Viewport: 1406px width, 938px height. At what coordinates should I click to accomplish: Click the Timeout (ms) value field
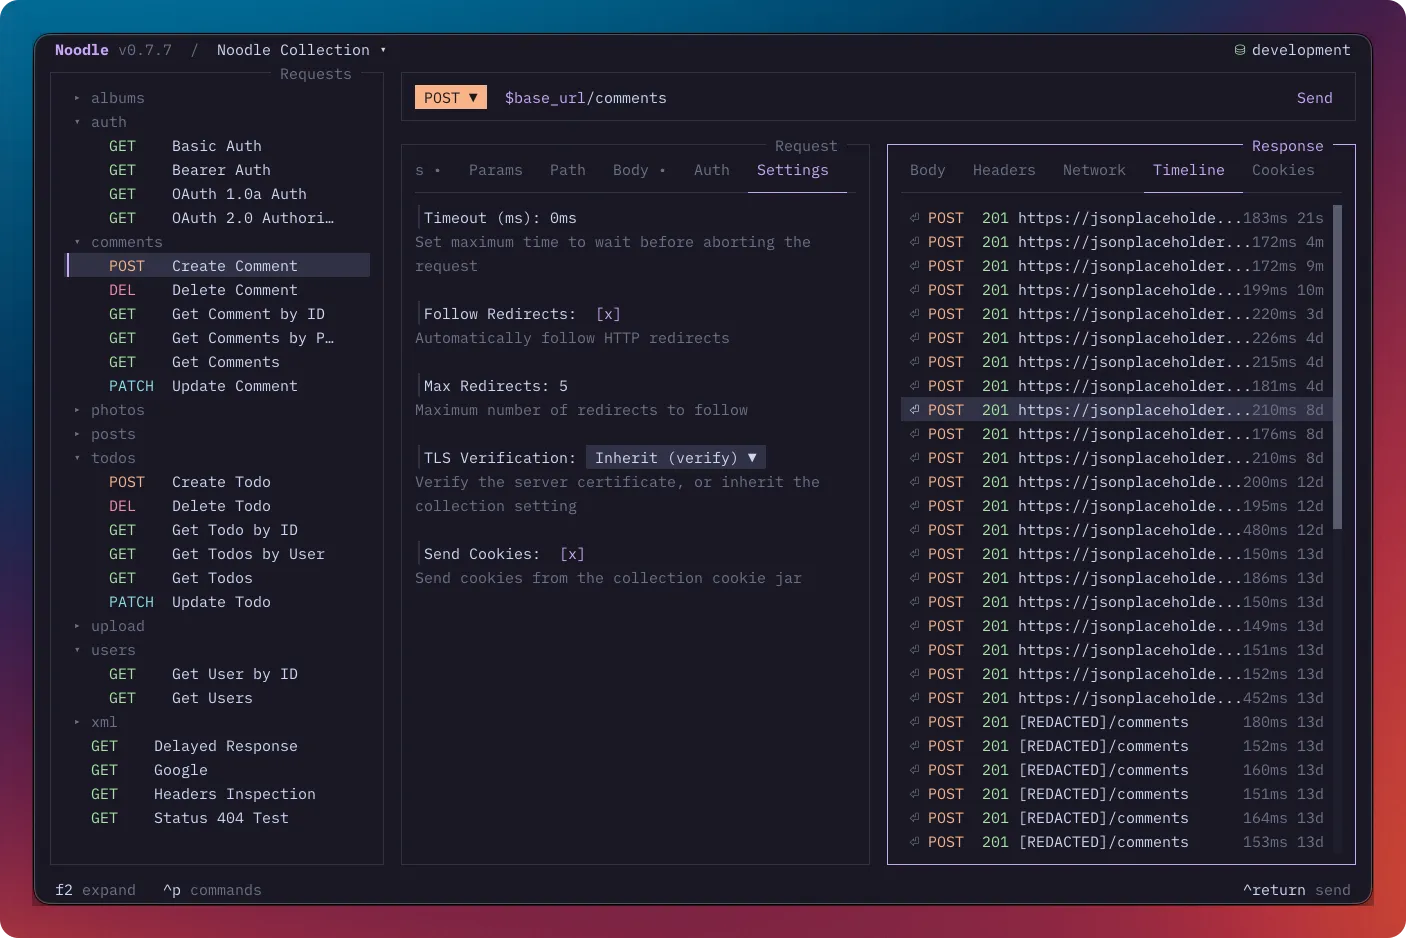(563, 218)
